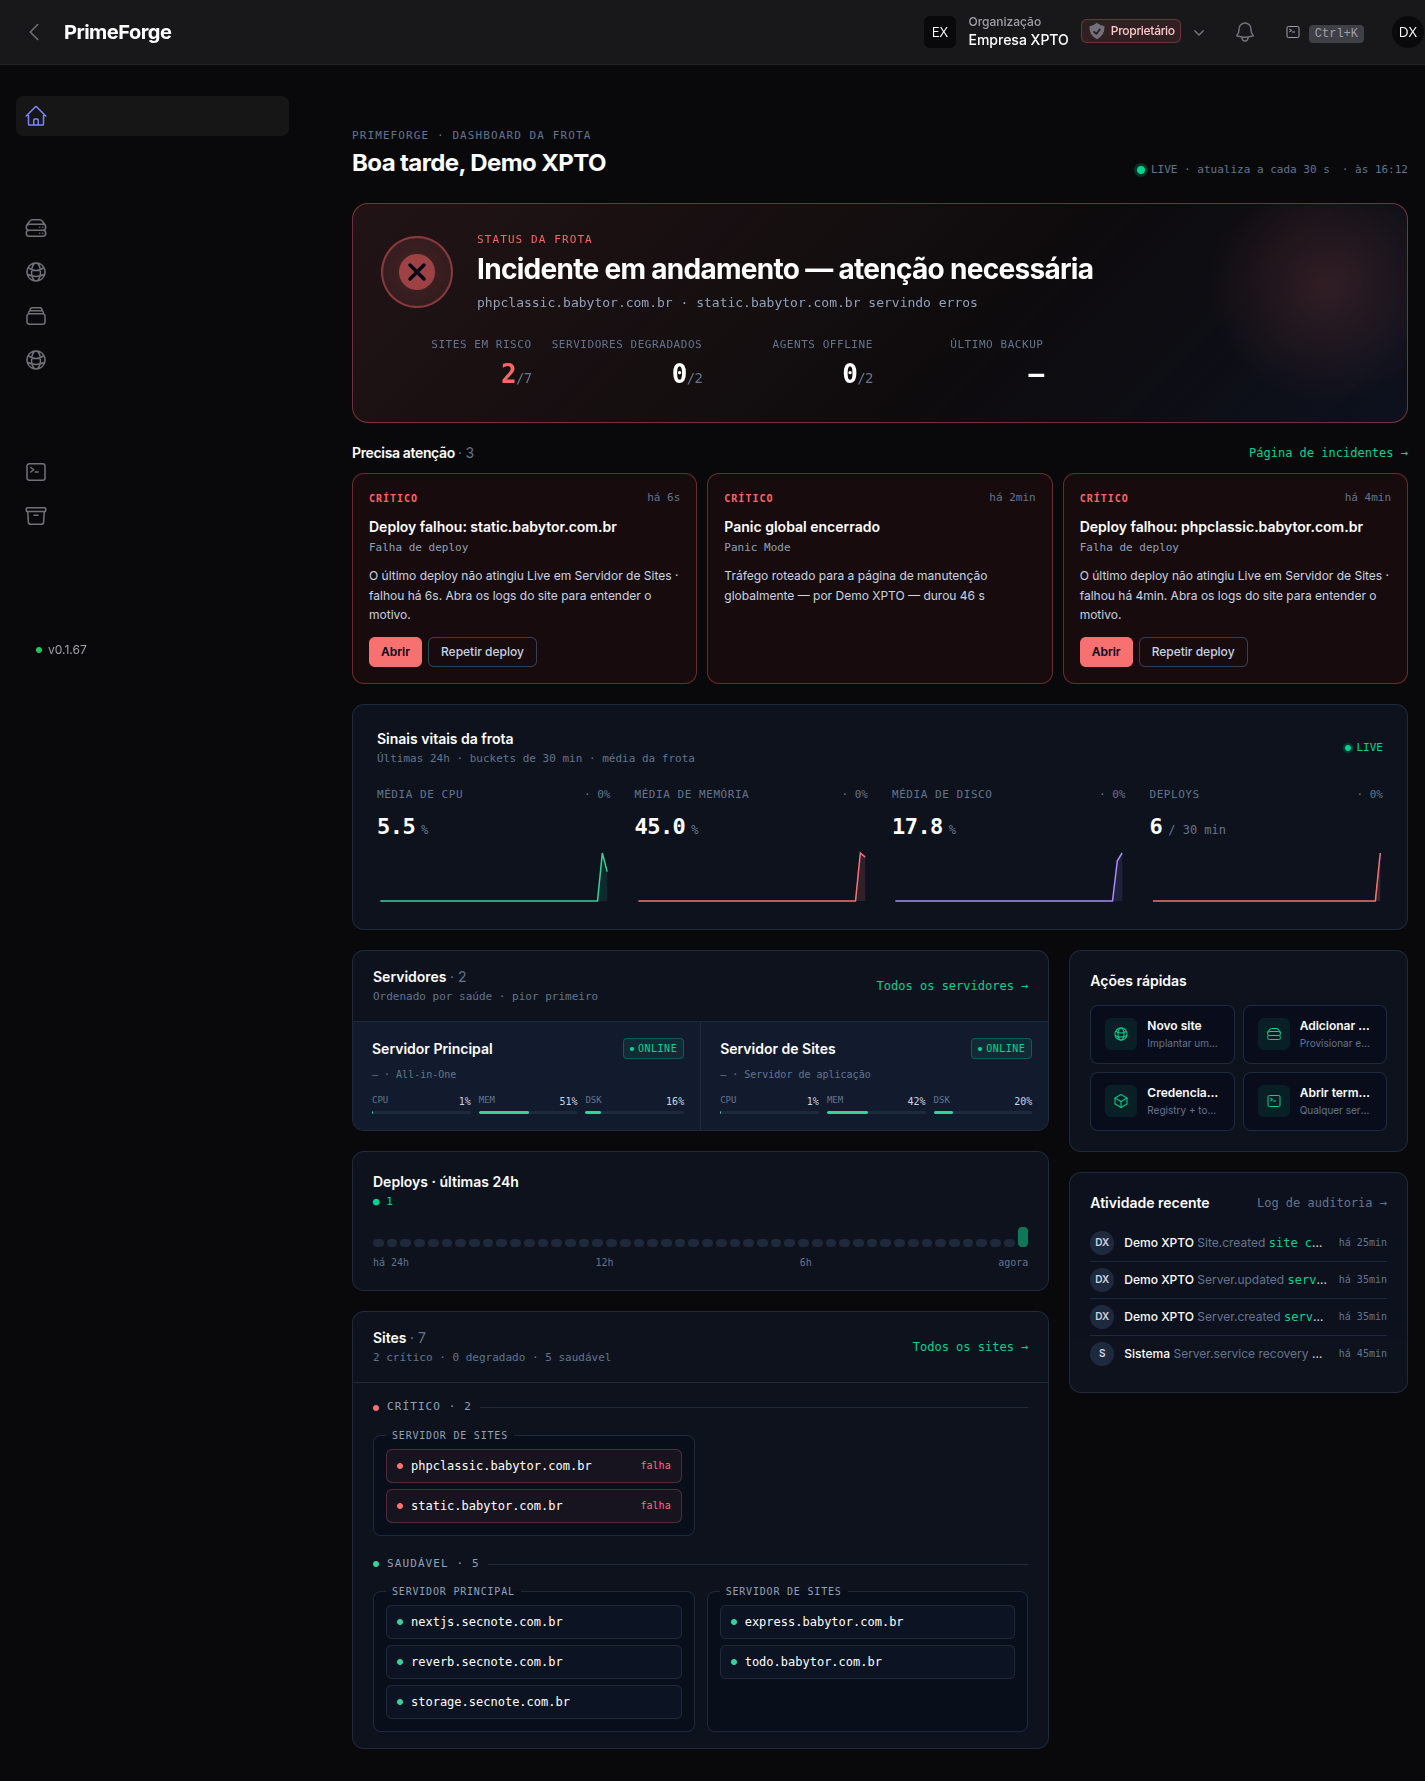Screen dimensions: 1425x1781
Task: Click Servidor Principal DSK usage bar
Action: 635,1112
